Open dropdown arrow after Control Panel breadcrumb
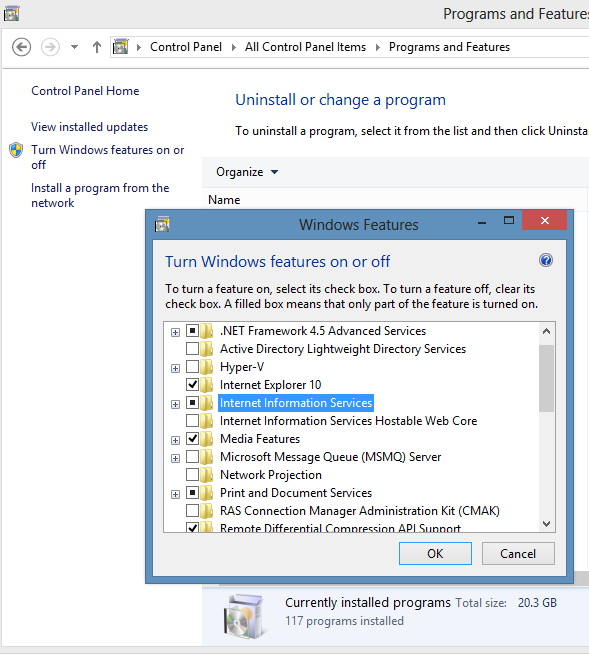The height and width of the screenshot is (655, 589). pyautogui.click(x=234, y=47)
